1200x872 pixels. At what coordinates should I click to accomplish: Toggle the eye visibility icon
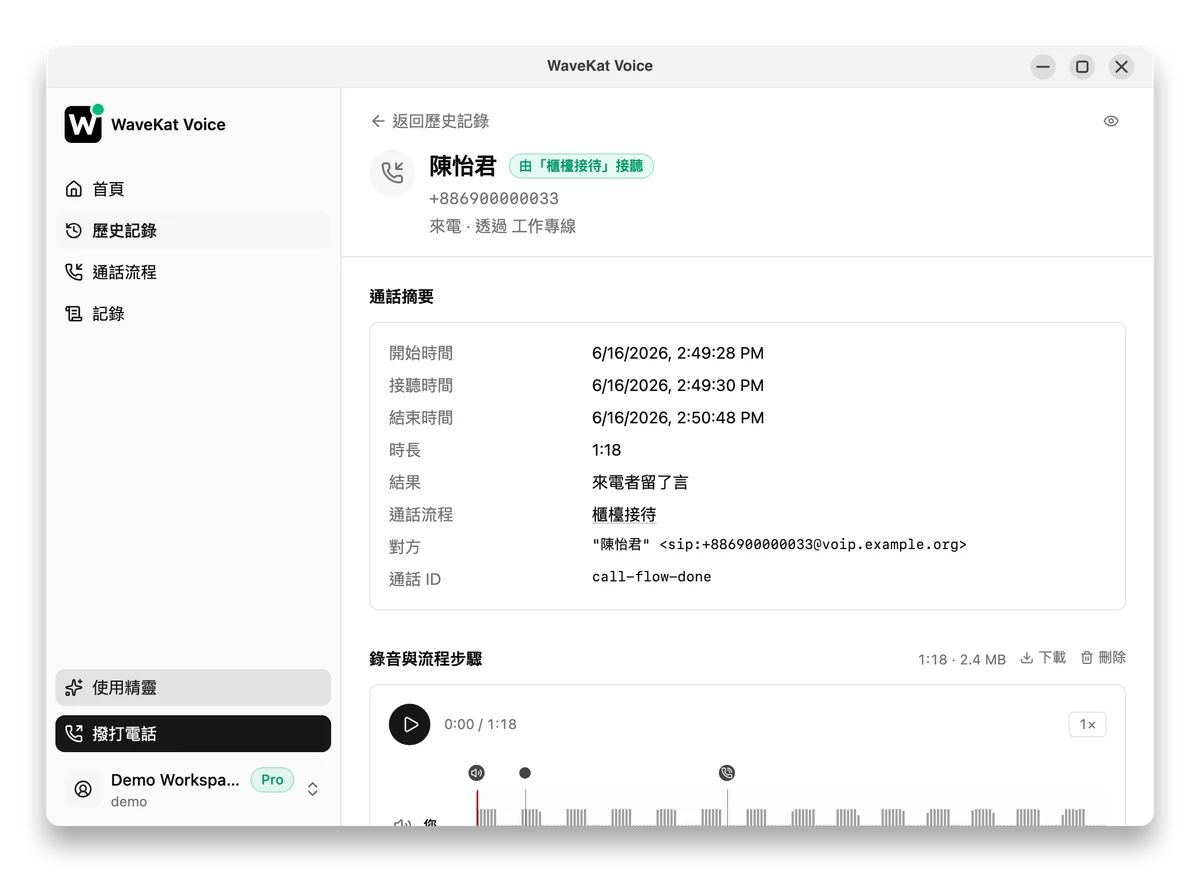[x=1111, y=121]
